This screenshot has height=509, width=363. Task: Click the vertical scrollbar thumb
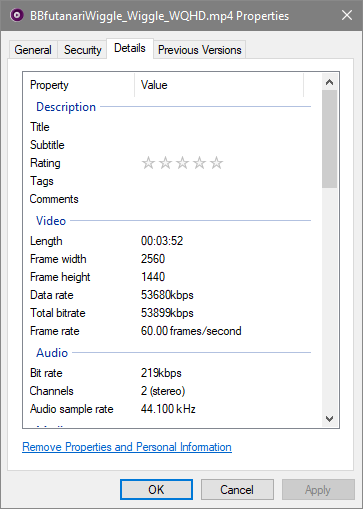click(x=329, y=139)
